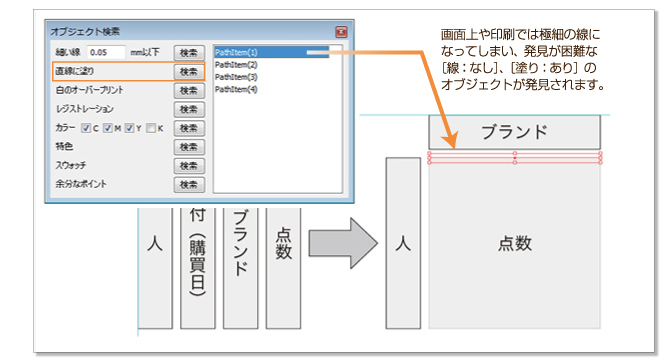The height and width of the screenshot is (364, 668).
Task: Select PathItem(4) in the results list
Action: pos(236,90)
